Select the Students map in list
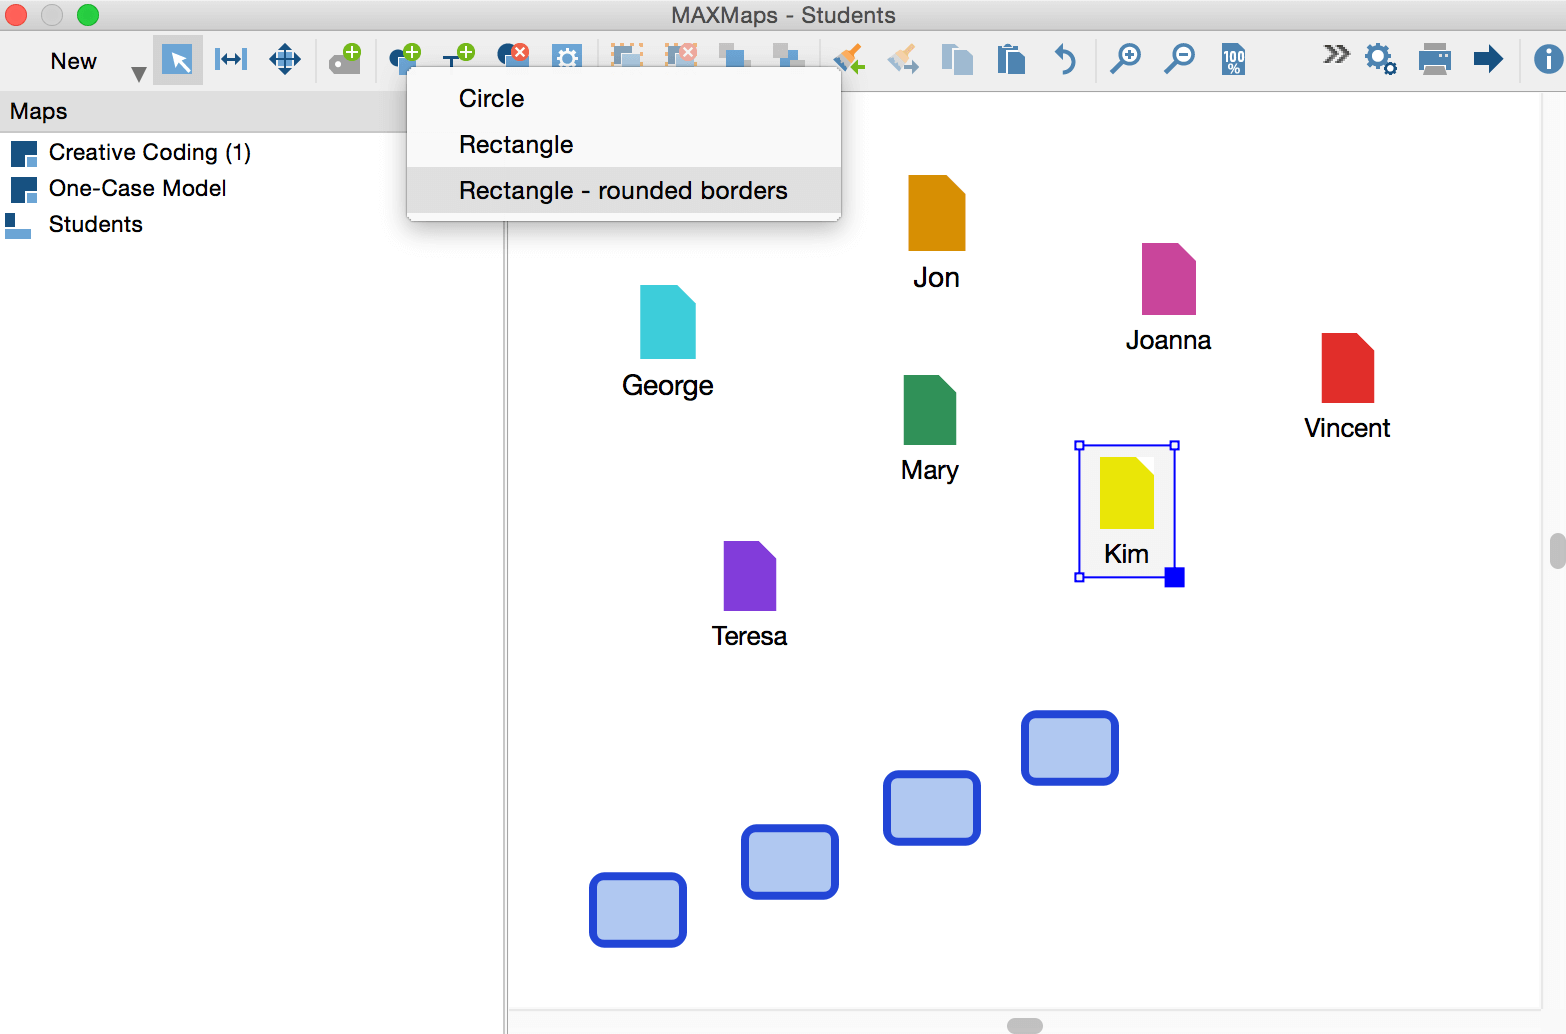 tap(96, 224)
